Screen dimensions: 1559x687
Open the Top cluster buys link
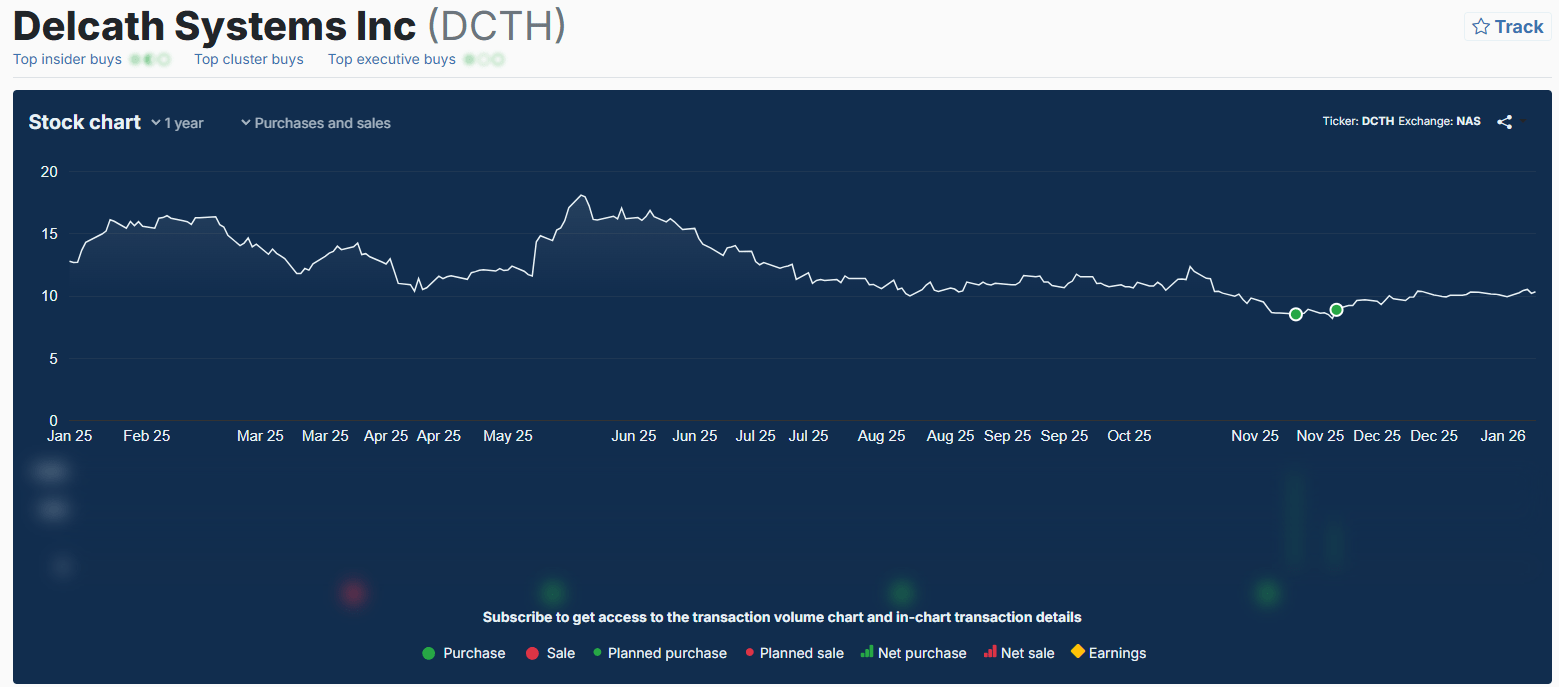pyautogui.click(x=249, y=59)
